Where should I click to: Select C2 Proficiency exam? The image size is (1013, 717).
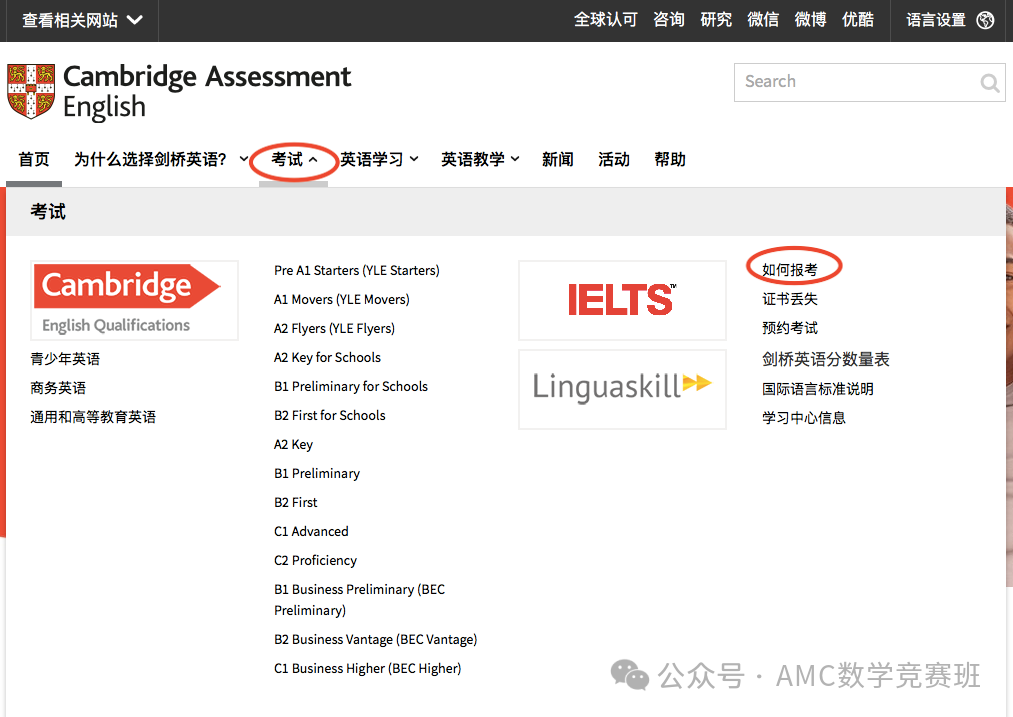click(x=315, y=561)
